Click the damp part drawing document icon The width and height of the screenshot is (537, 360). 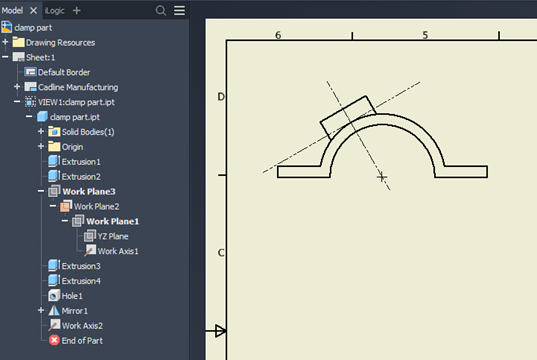(x=7, y=27)
